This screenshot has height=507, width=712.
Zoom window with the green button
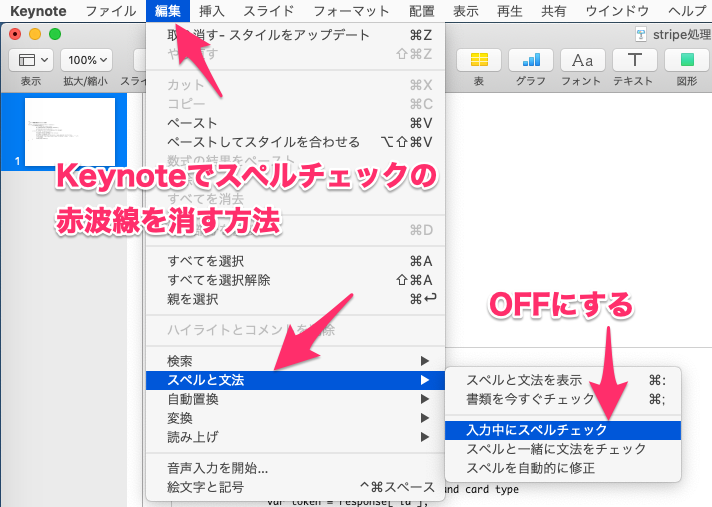coord(55,34)
